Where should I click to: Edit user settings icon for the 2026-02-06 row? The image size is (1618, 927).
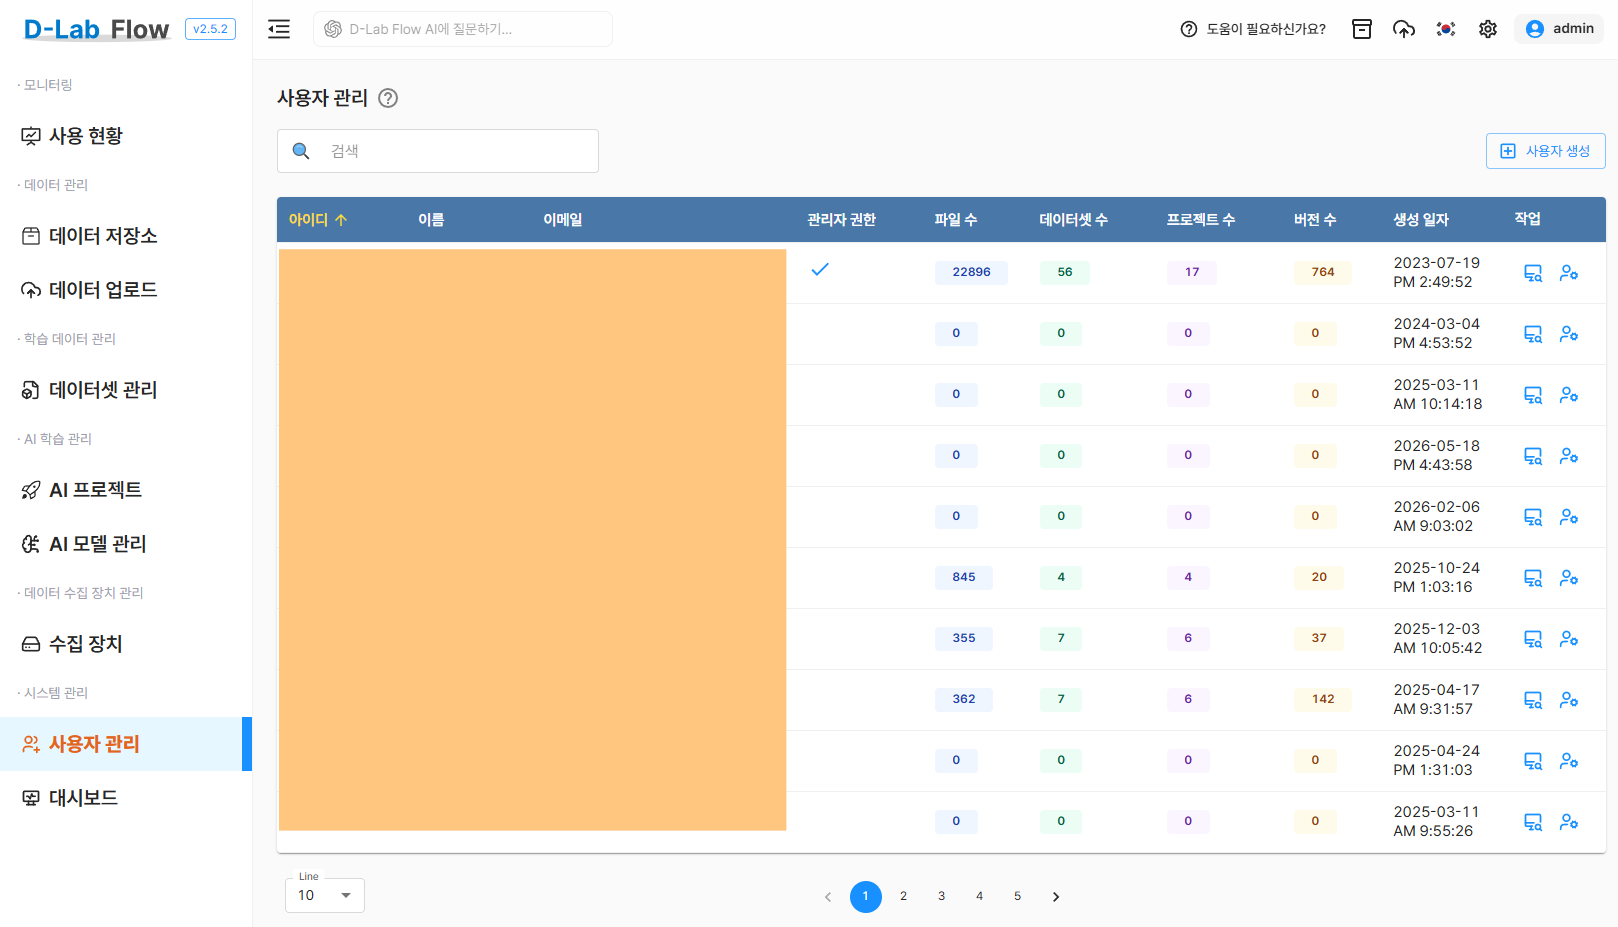pyautogui.click(x=1569, y=517)
